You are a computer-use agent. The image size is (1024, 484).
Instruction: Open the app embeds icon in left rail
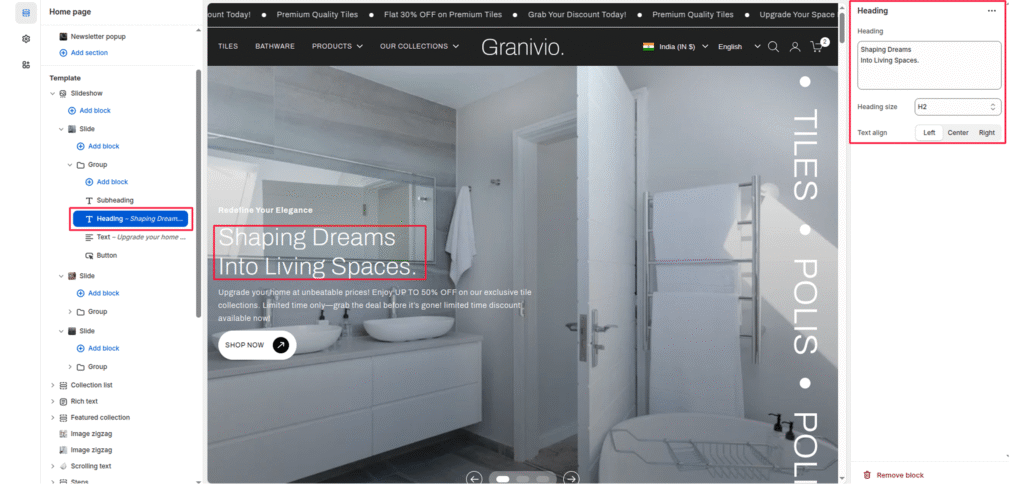(26, 64)
